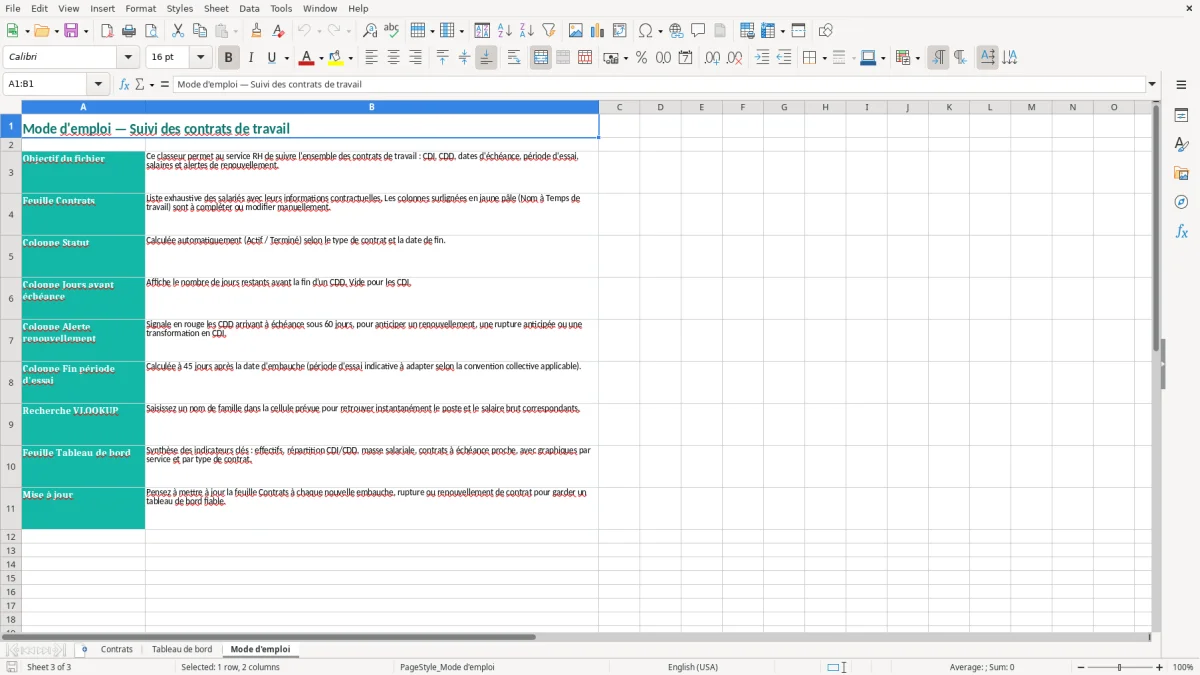The height and width of the screenshot is (675, 1200).
Task: Toggle Wrap Text
Action: [x=514, y=58]
